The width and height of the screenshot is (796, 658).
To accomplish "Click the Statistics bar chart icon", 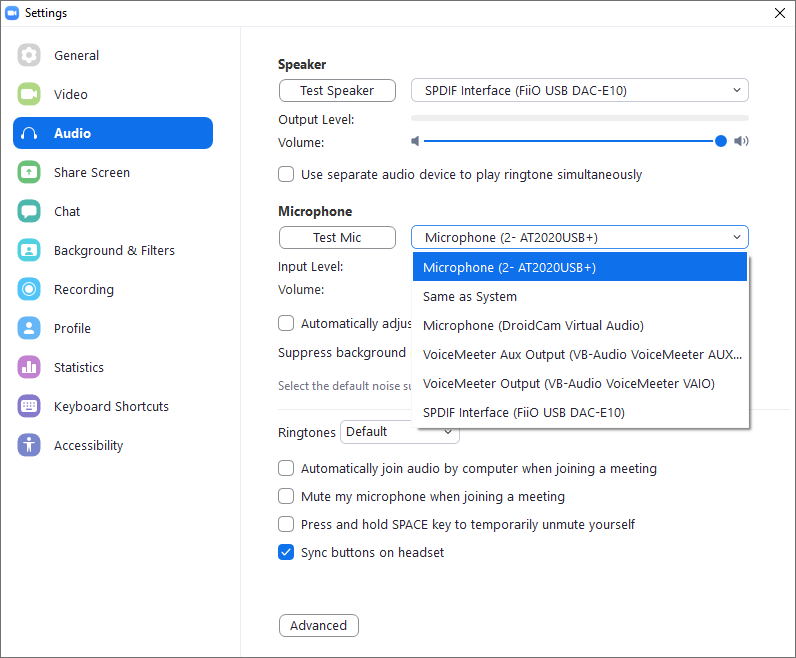I will (x=29, y=367).
